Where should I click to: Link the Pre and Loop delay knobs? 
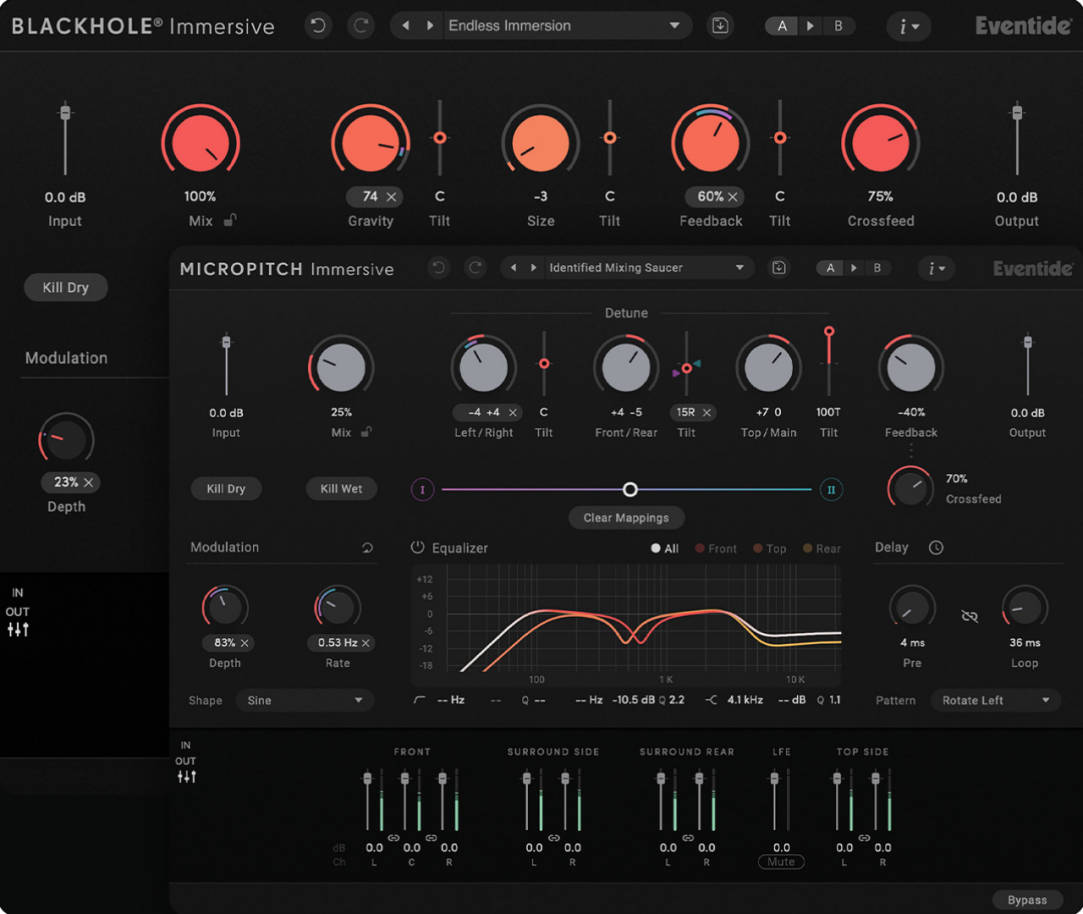click(x=968, y=617)
